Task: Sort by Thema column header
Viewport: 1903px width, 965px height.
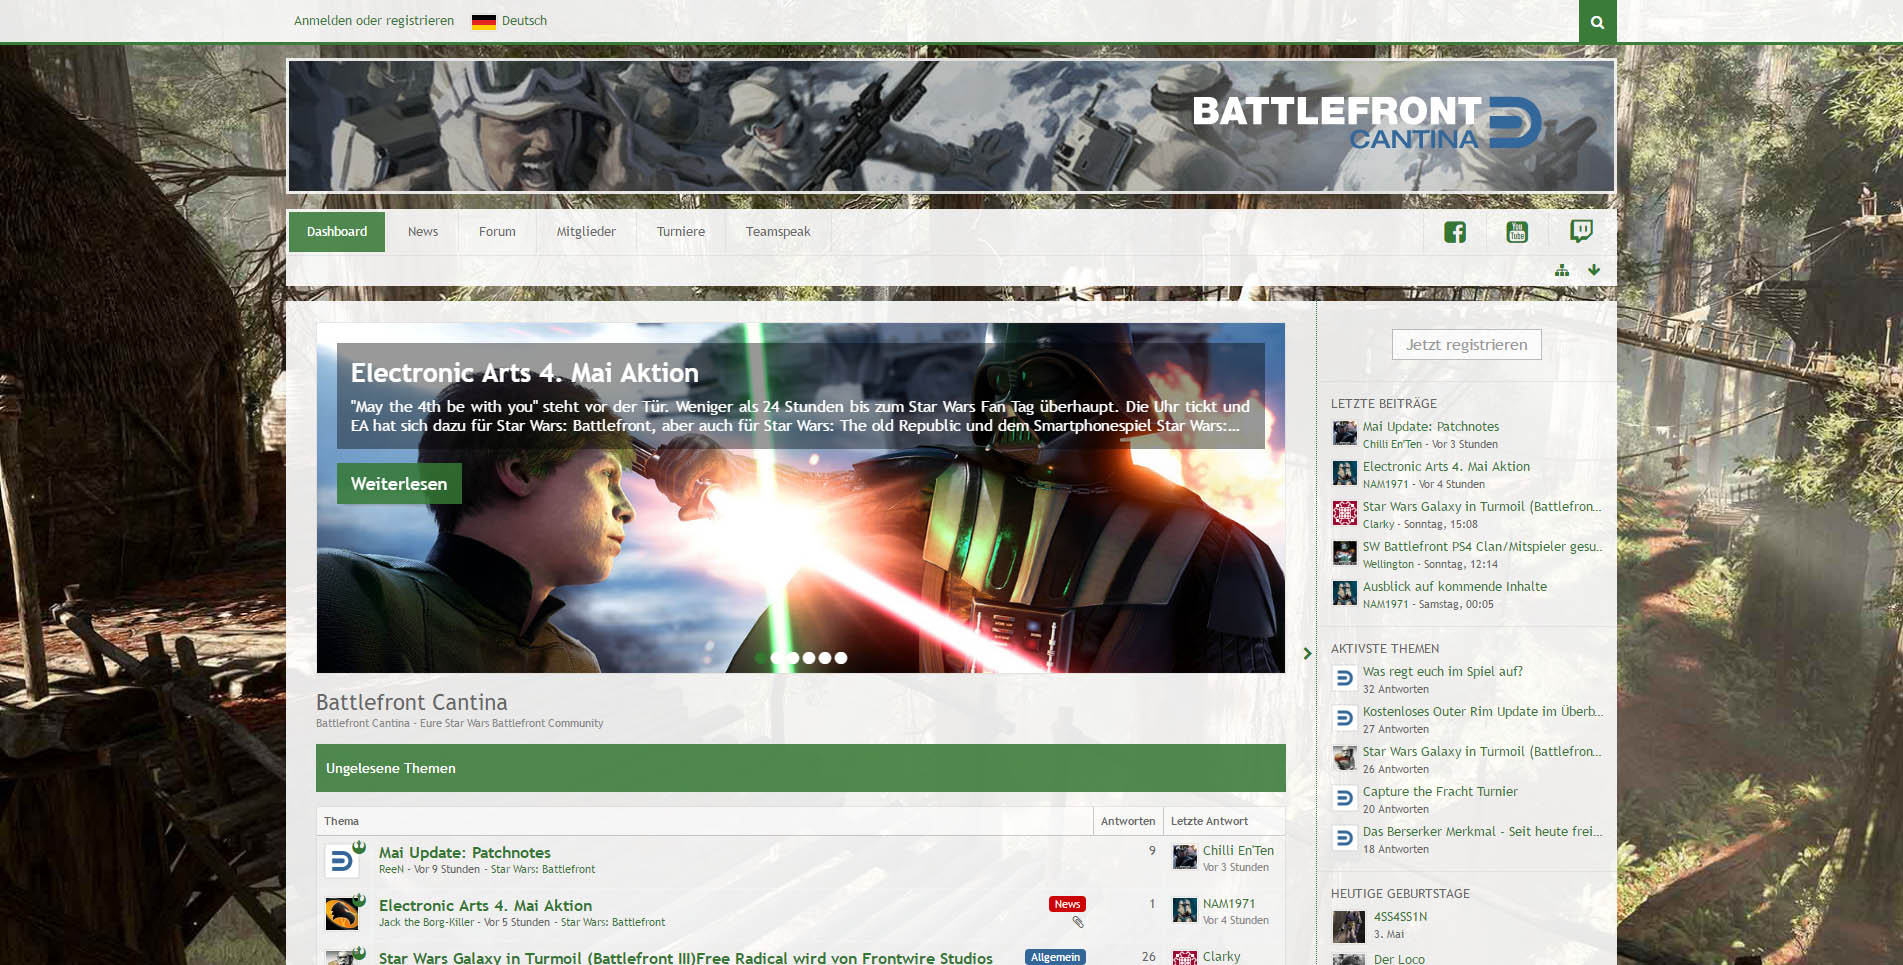Action: (341, 821)
